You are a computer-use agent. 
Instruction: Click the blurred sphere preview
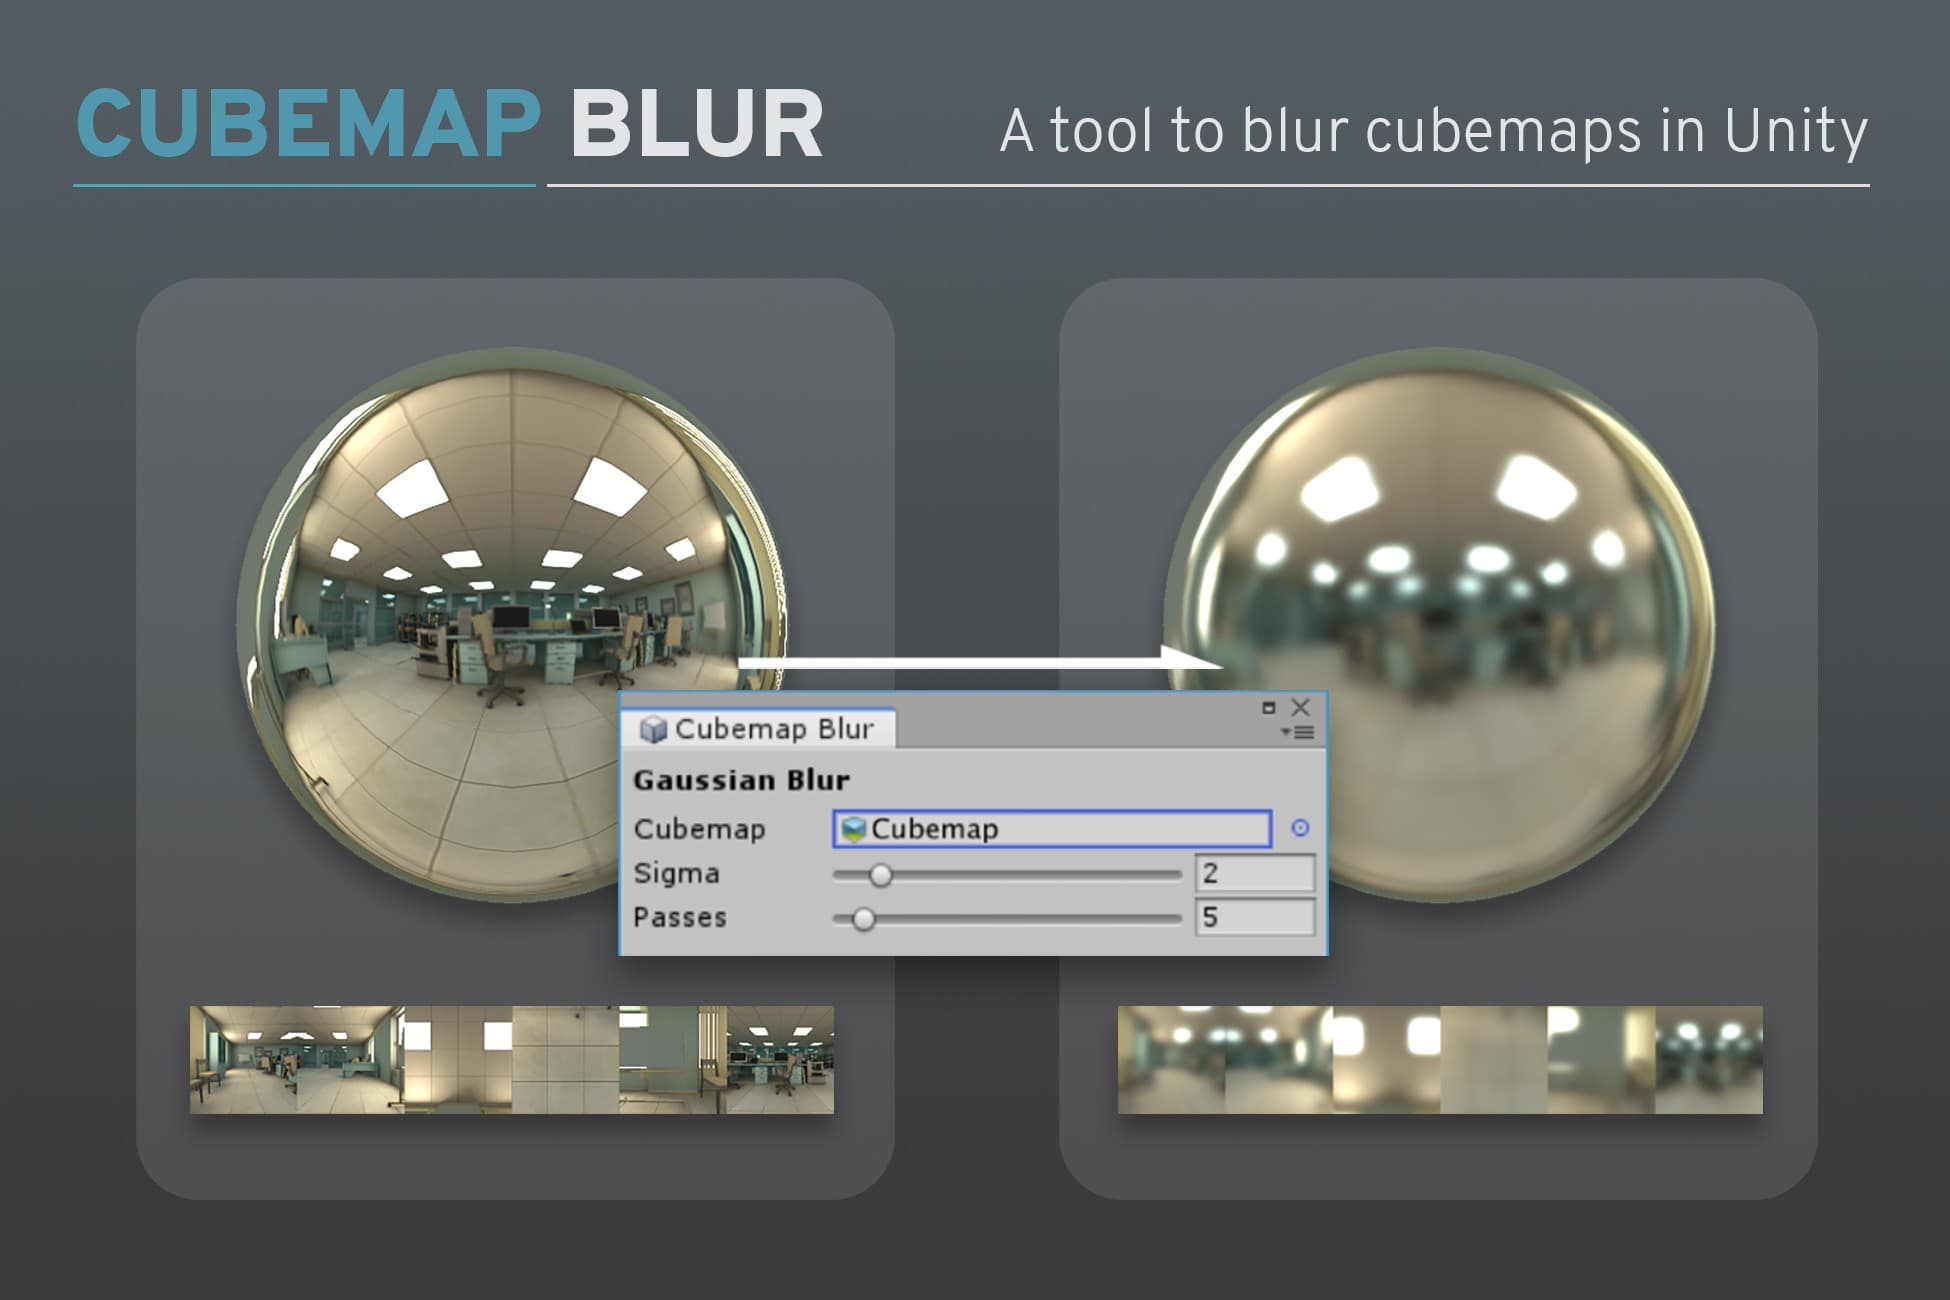[1439, 625]
